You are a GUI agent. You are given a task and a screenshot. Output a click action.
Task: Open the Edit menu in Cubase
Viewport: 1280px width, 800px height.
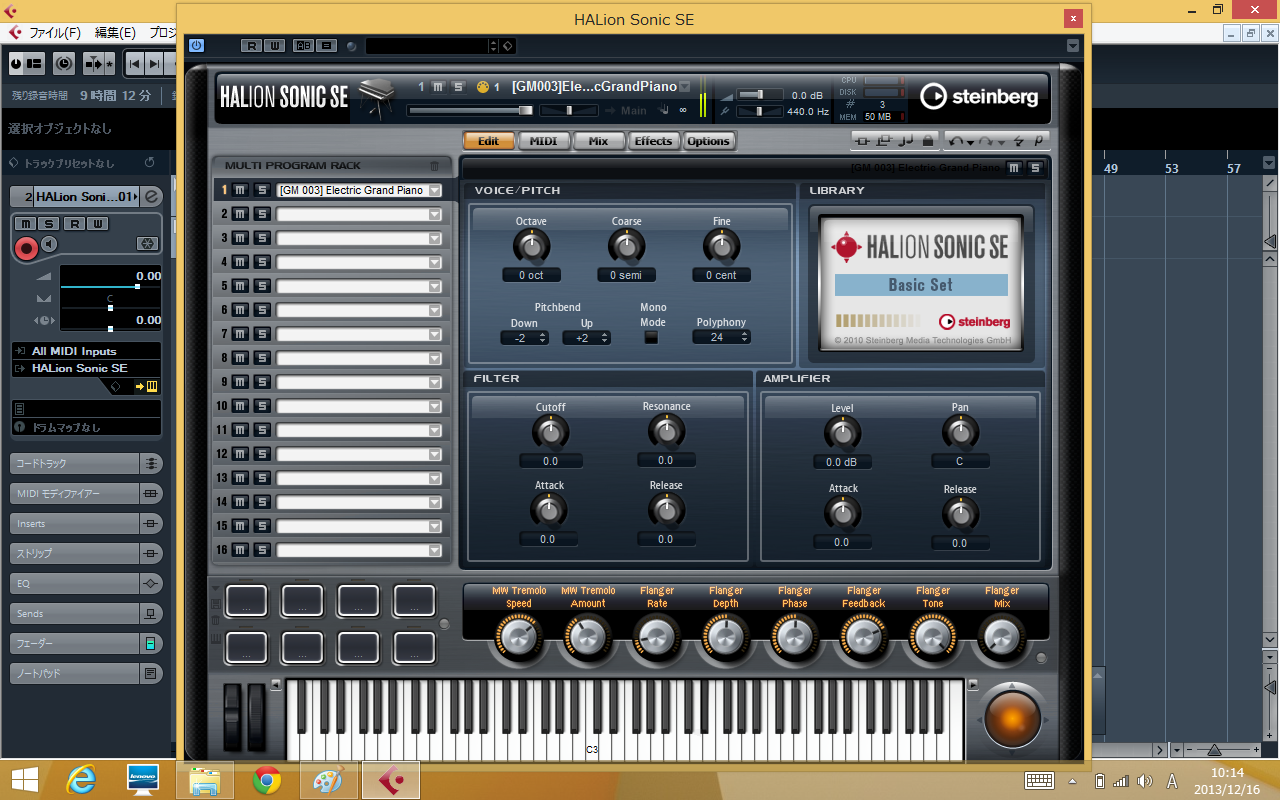click(x=115, y=33)
